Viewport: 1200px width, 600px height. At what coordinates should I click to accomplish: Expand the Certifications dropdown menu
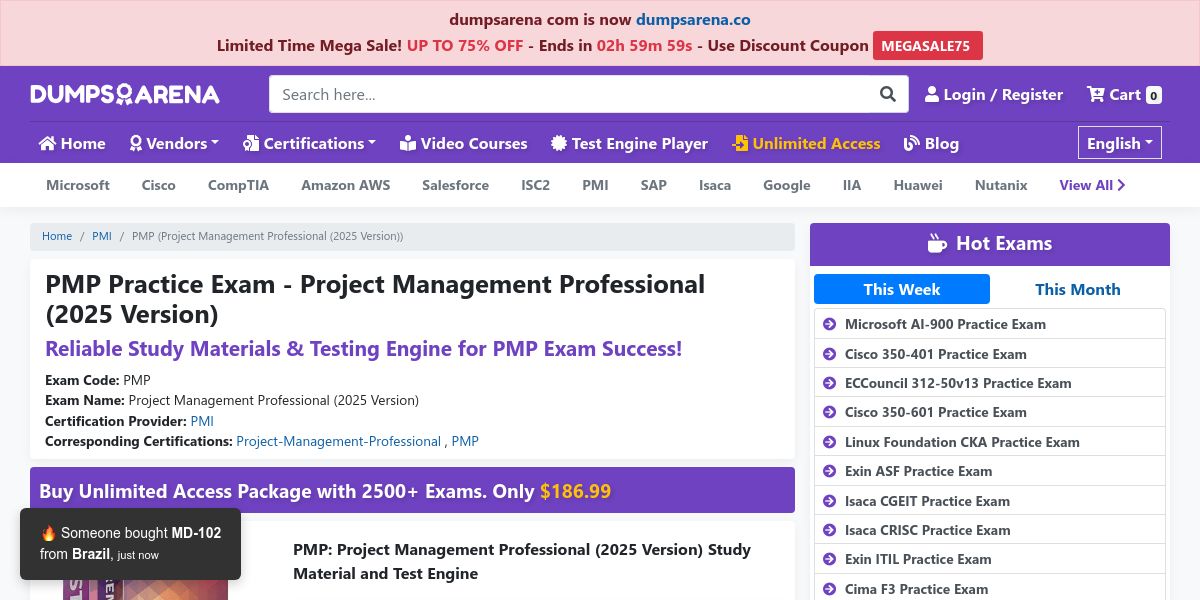[x=309, y=143]
